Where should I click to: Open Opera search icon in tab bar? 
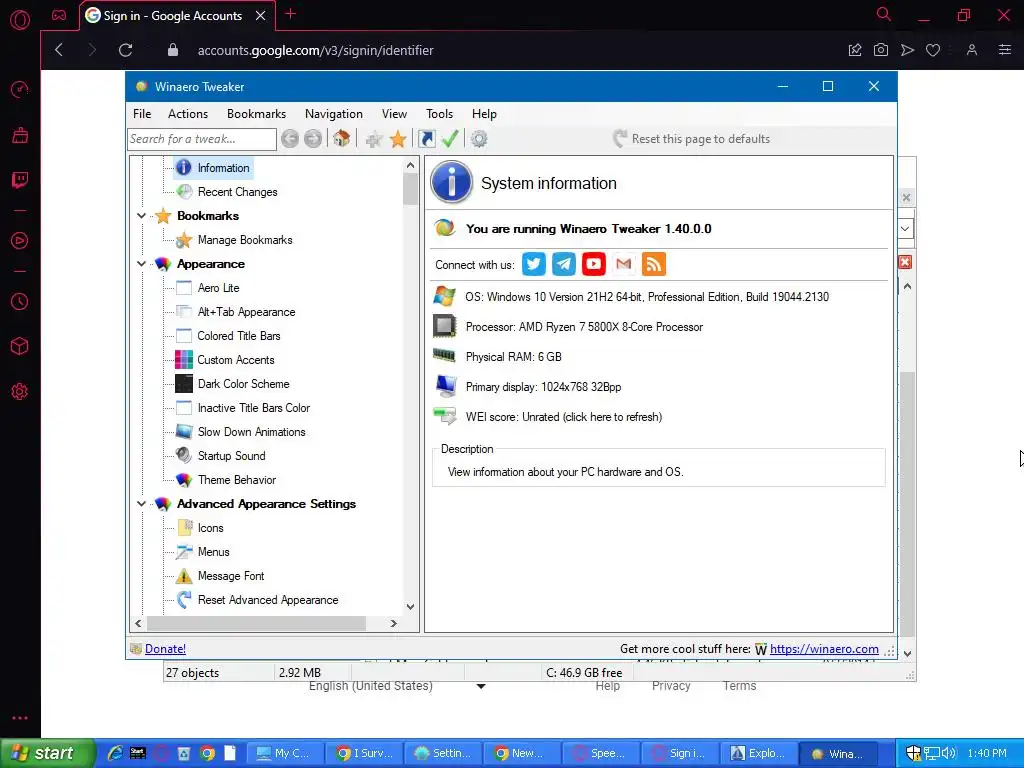pos(884,14)
